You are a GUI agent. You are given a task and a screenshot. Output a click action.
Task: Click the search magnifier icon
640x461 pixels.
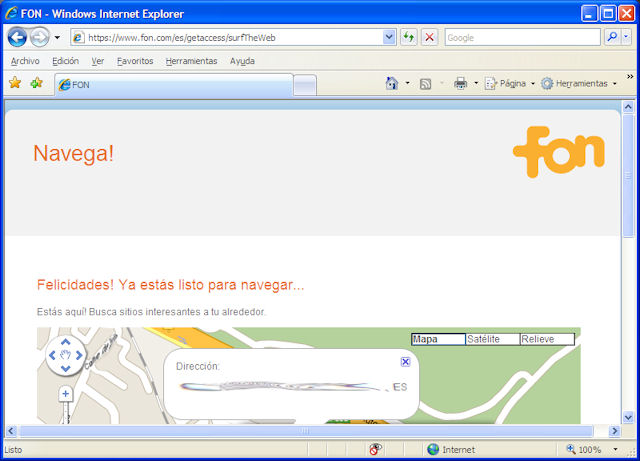pyautogui.click(x=612, y=37)
